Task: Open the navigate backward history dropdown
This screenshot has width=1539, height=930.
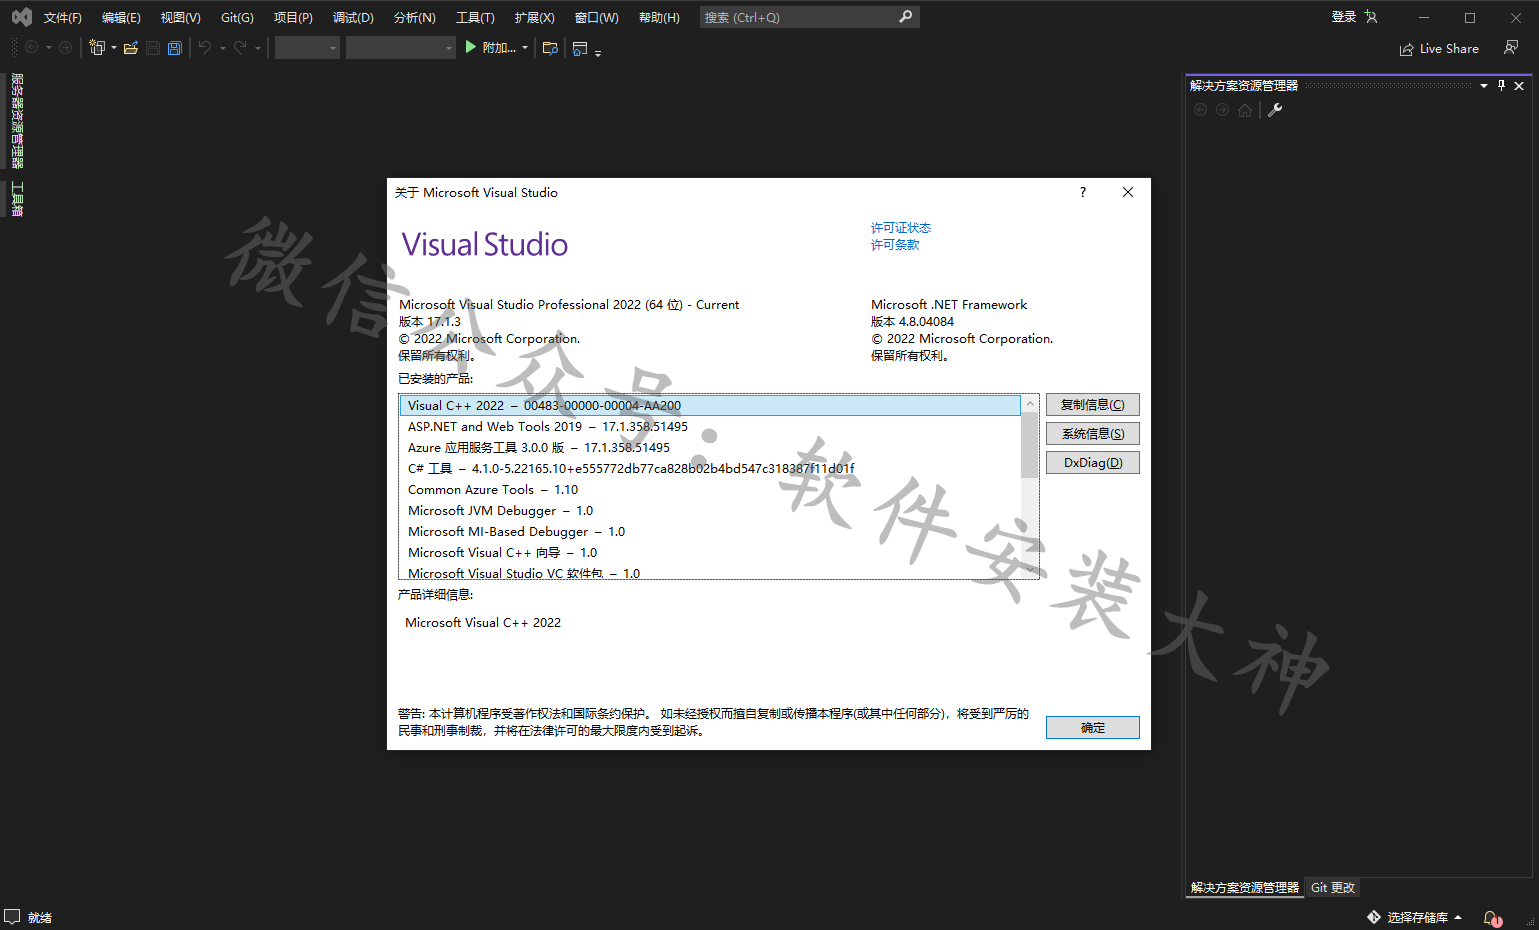Action: pyautogui.click(x=49, y=48)
